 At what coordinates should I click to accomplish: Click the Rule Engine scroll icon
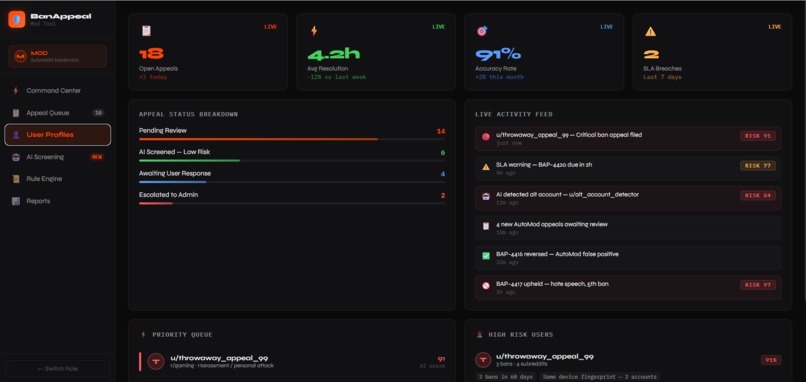(x=16, y=179)
